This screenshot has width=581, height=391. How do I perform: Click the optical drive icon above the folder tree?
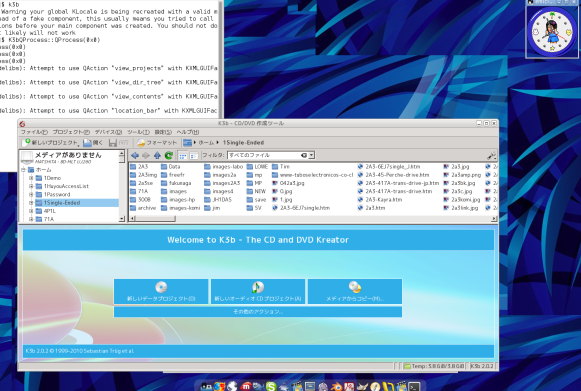(27, 158)
